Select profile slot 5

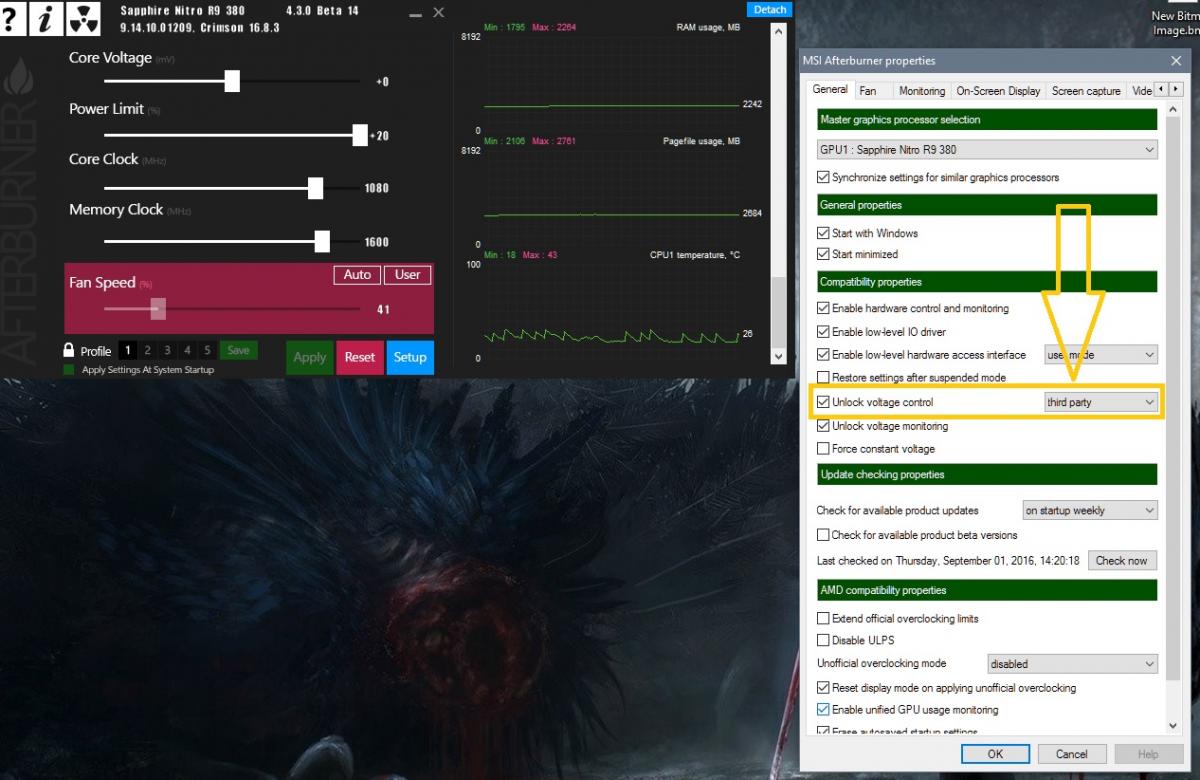click(x=207, y=350)
